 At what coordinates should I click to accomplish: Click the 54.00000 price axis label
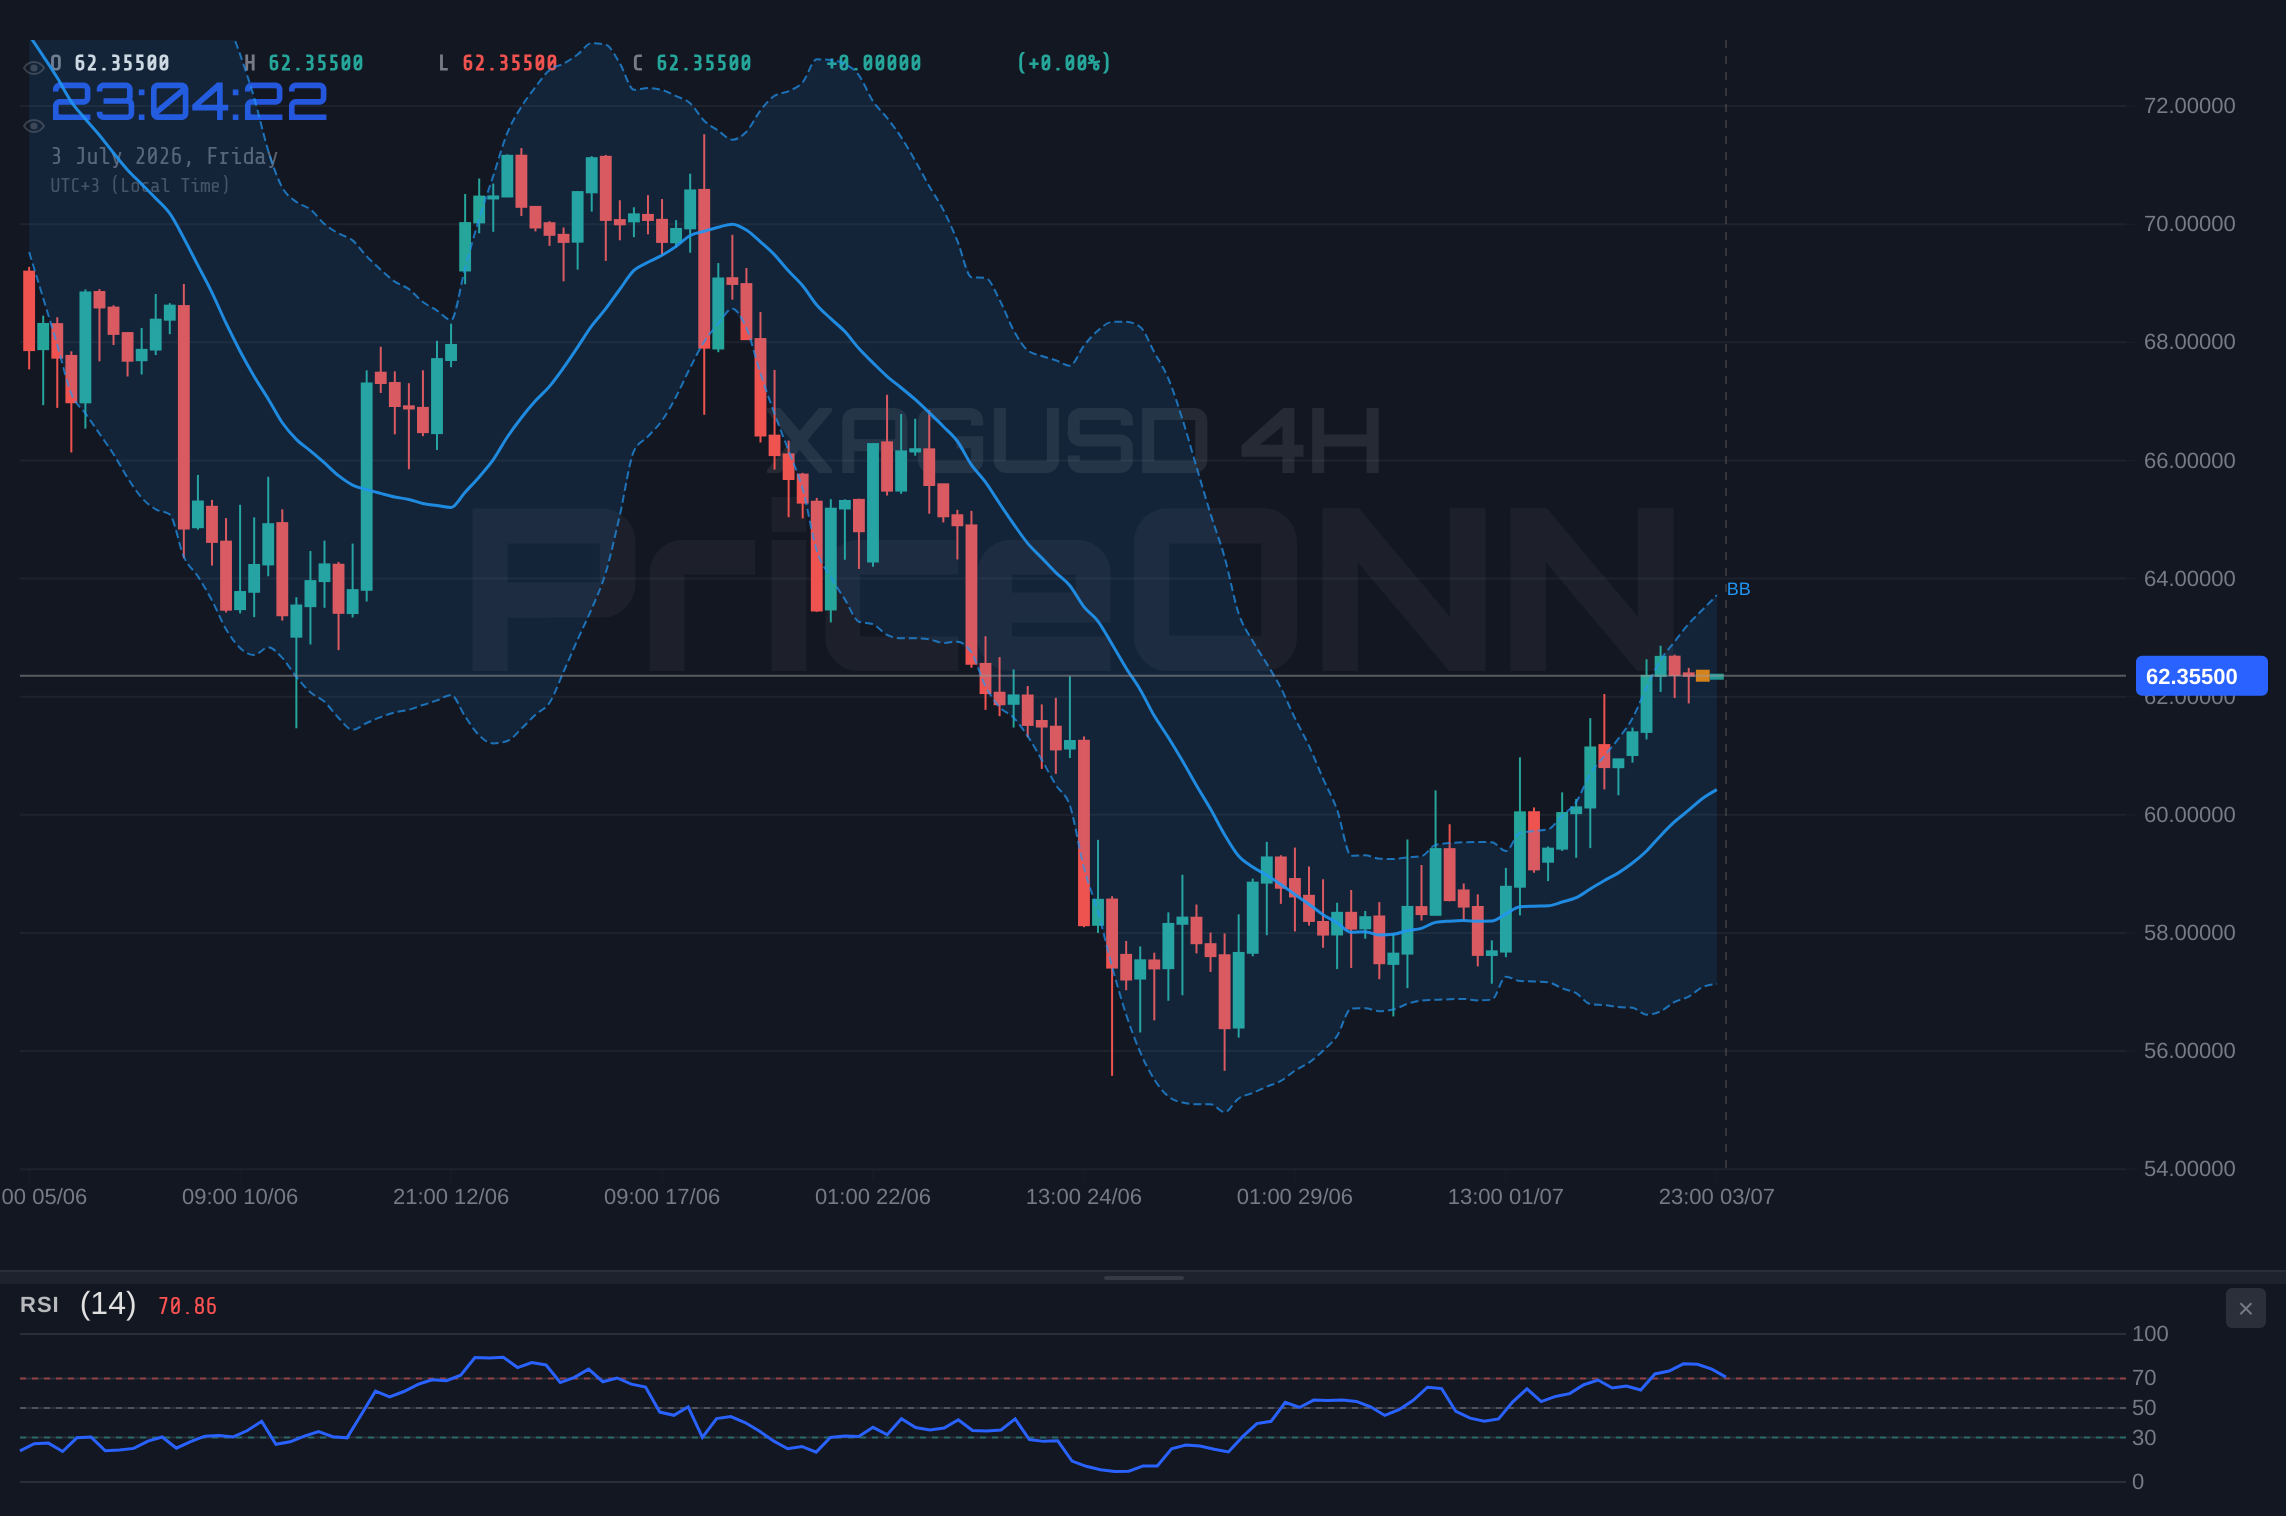click(x=2189, y=1169)
